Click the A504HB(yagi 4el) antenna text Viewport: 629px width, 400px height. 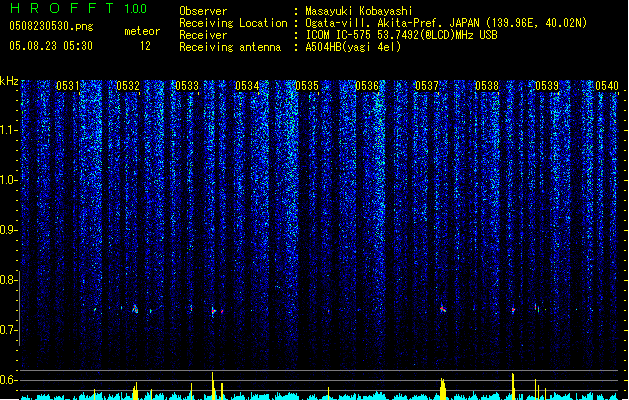pyautogui.click(x=353, y=47)
